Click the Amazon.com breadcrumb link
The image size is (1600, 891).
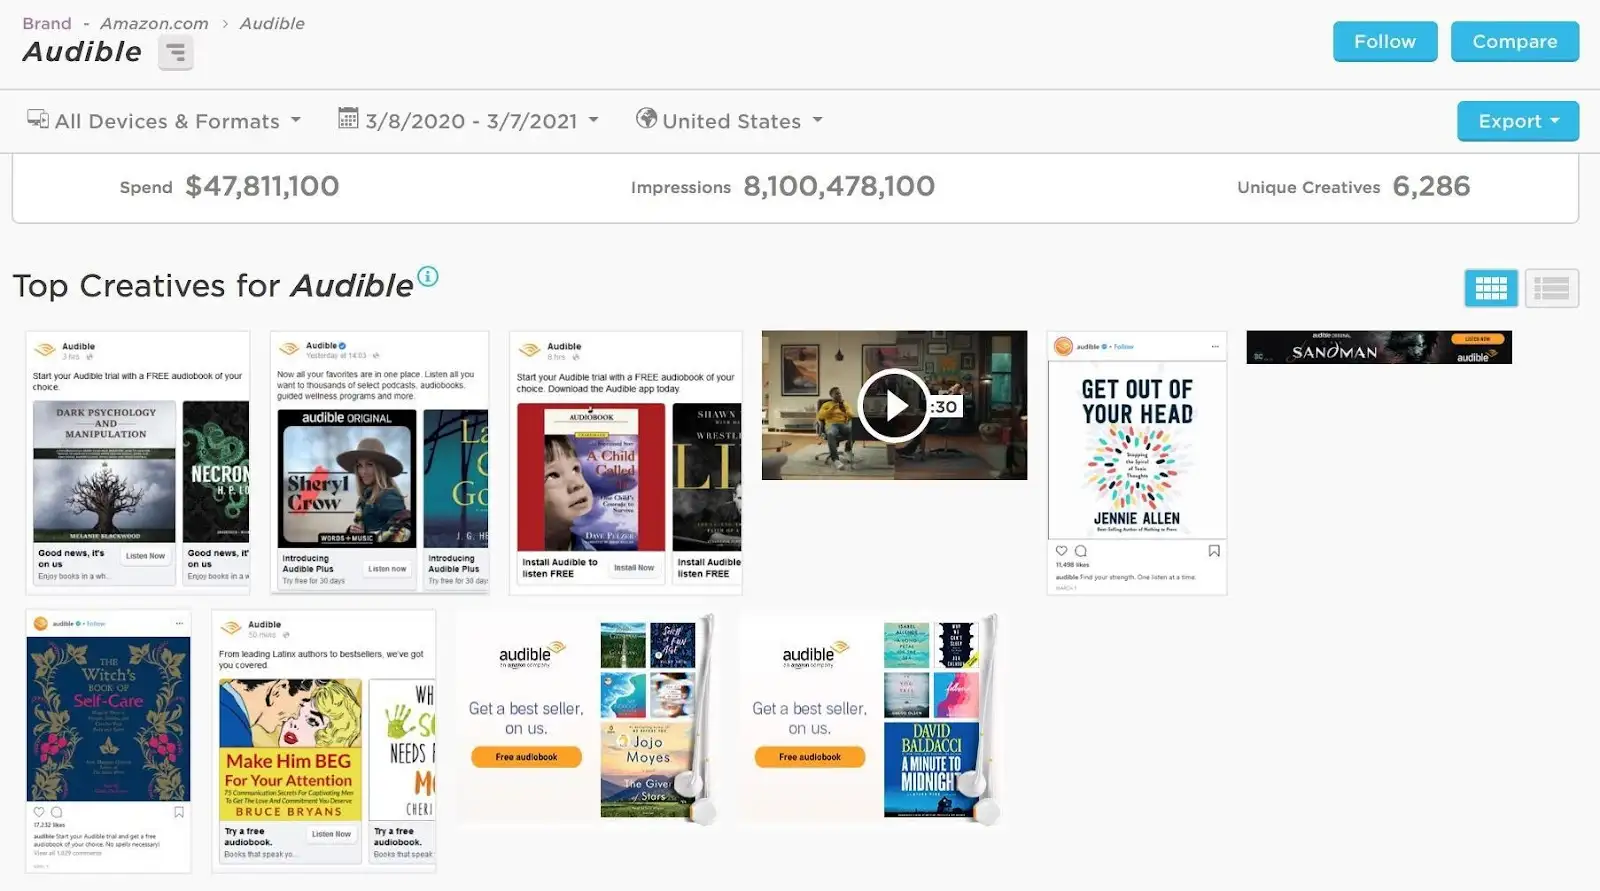tap(154, 23)
